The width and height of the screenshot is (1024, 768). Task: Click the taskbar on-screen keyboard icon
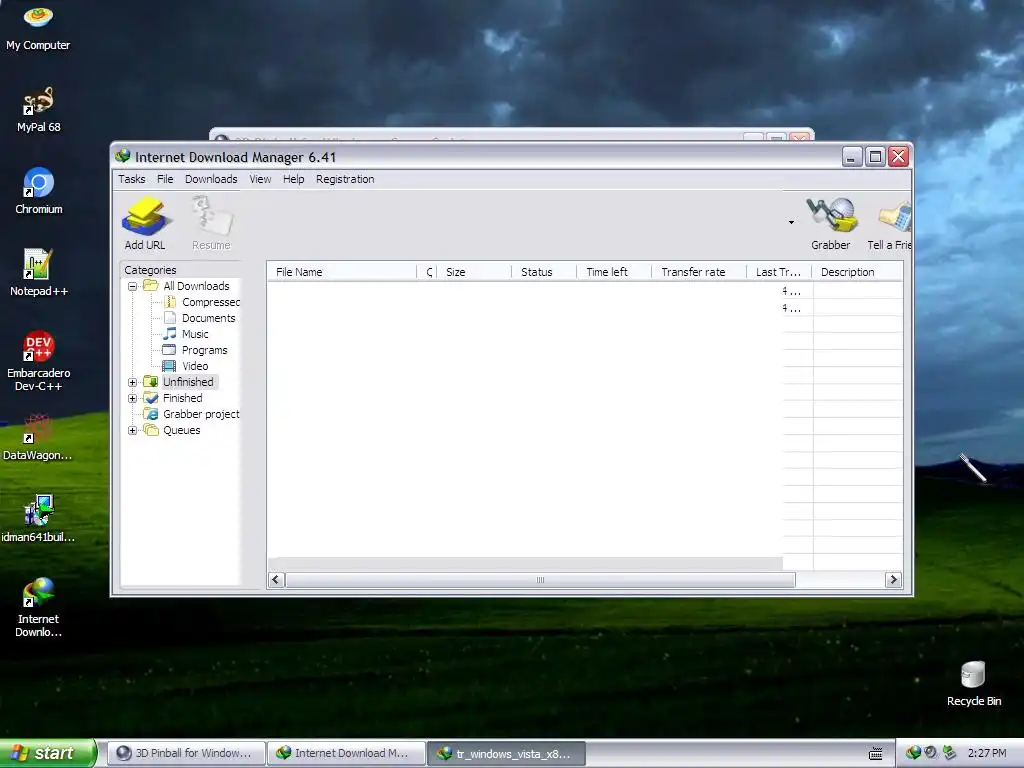point(876,754)
